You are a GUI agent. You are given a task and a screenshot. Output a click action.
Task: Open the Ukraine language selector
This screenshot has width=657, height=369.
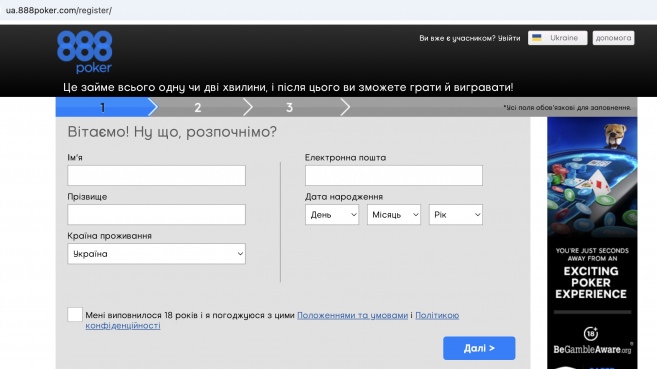[558, 38]
